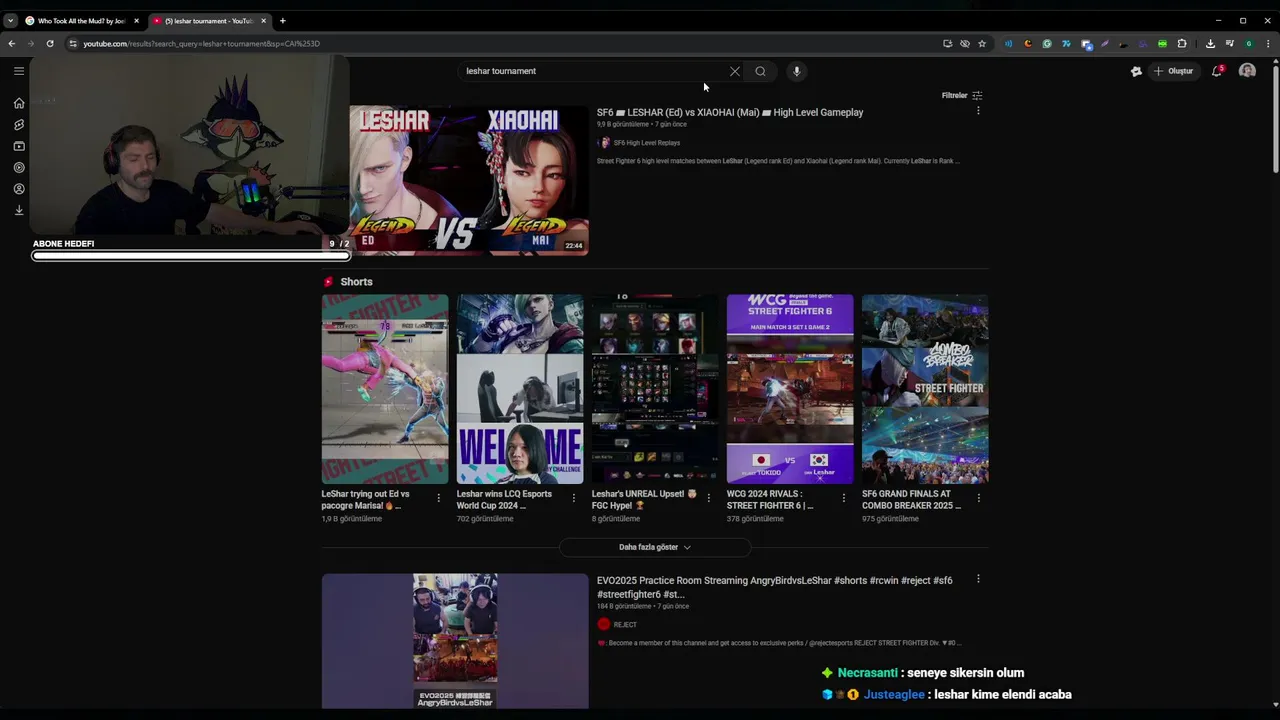Open Shorts from the left sidebar

click(x=19, y=125)
